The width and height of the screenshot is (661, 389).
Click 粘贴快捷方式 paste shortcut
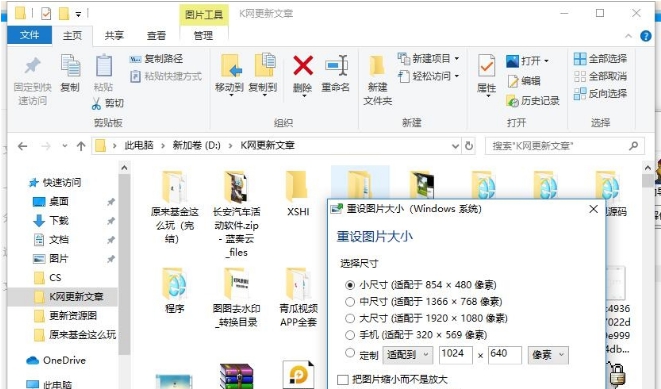[x=166, y=76]
